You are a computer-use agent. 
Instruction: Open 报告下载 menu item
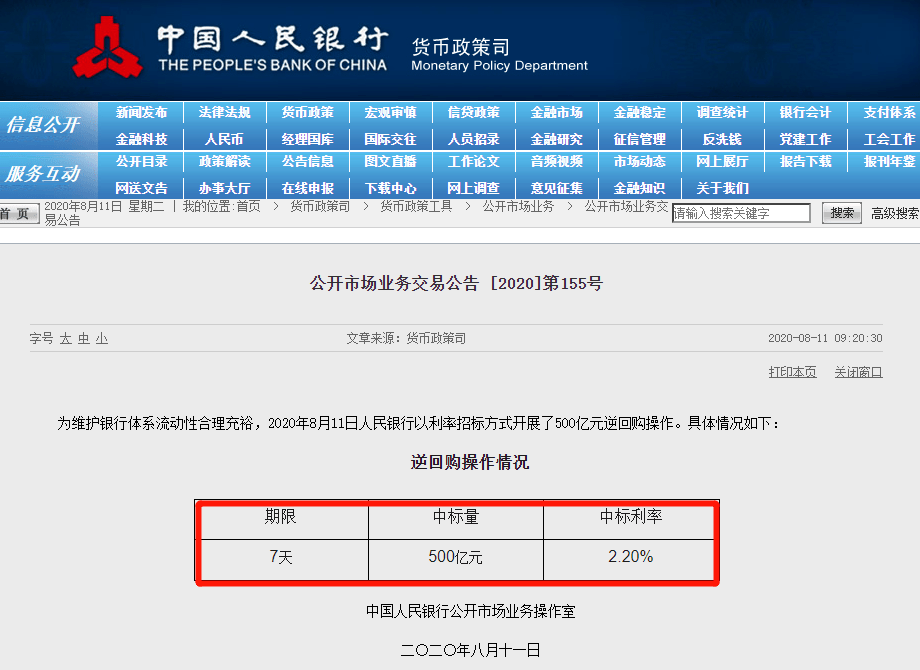pos(805,161)
